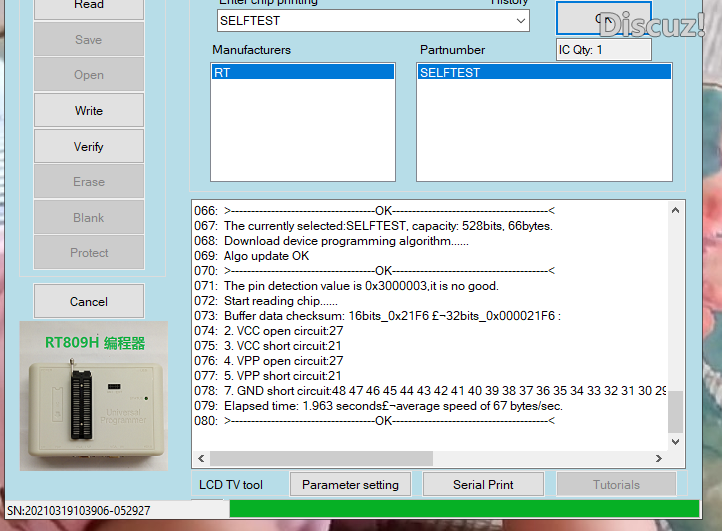Click the vertical scrollbar thumb in log

tap(676, 411)
